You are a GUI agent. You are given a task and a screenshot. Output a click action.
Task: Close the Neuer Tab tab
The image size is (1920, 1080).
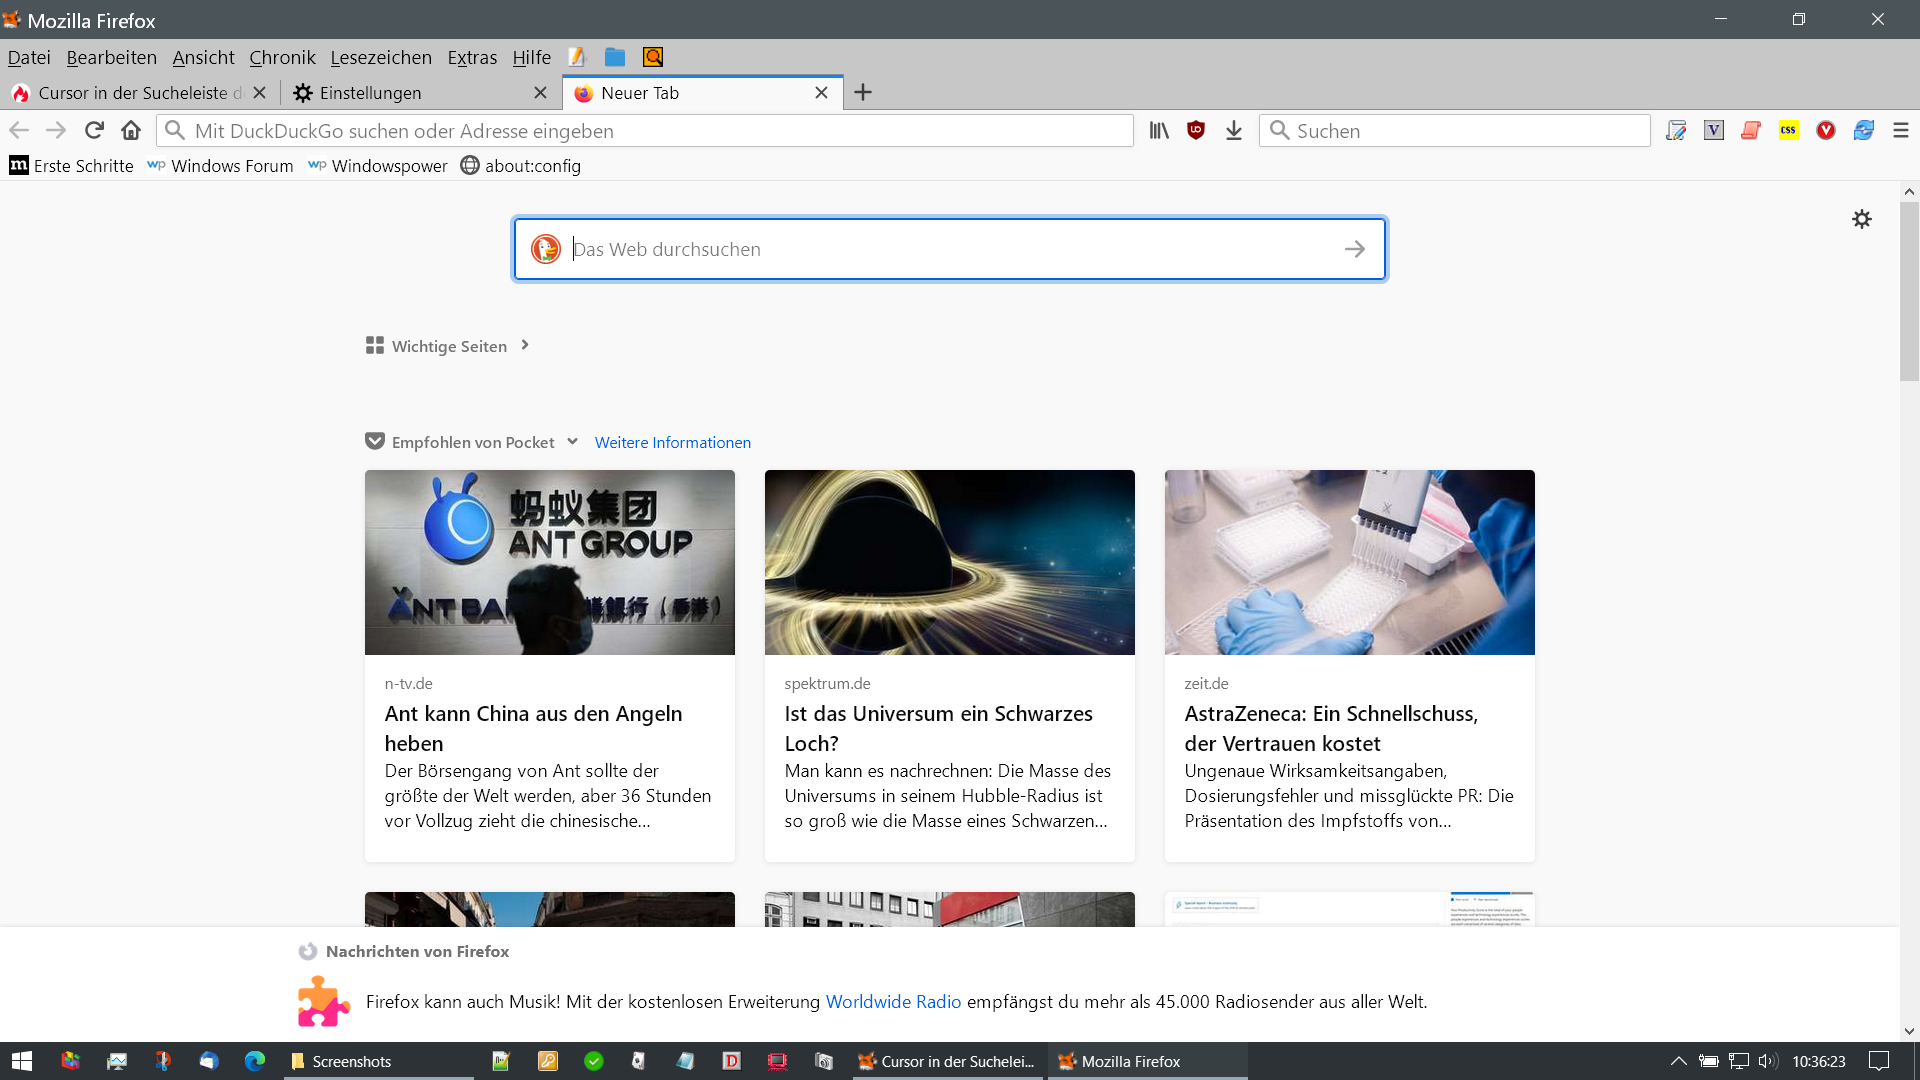[821, 93]
